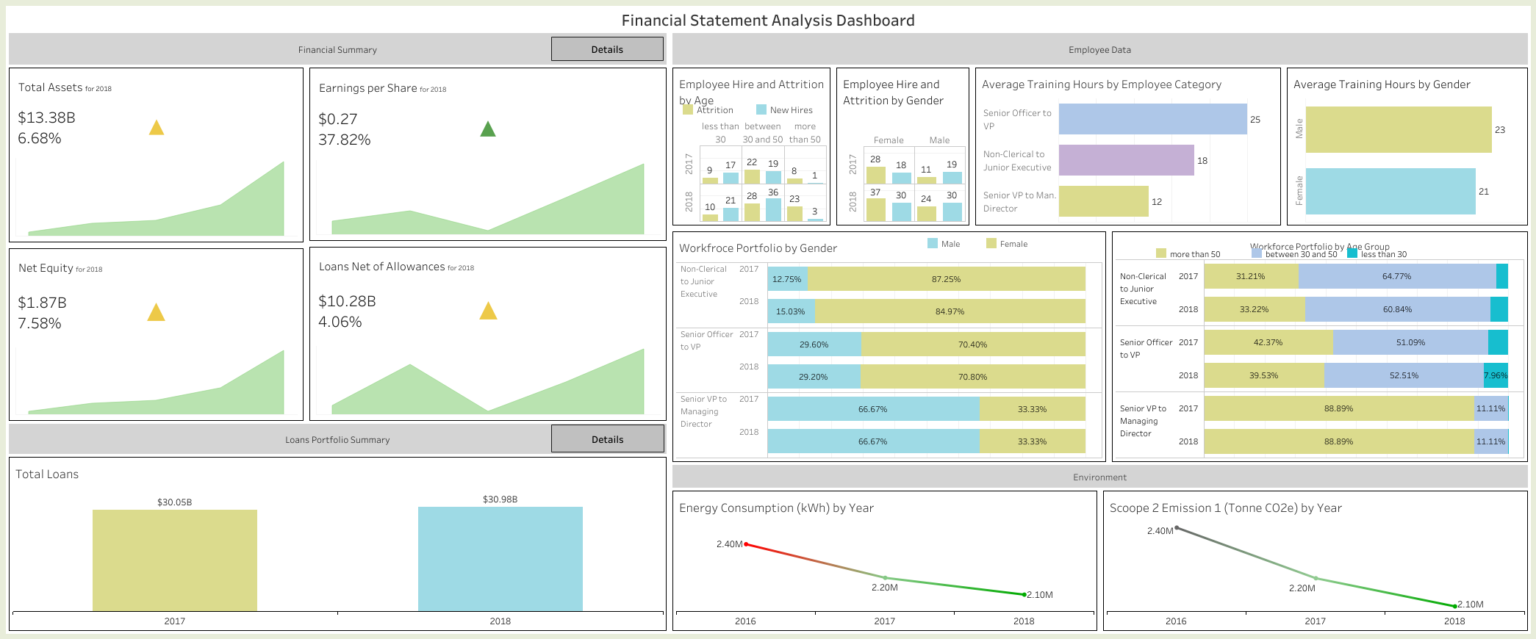Click the 84.97% female segment
Image resolution: width=1536 pixels, height=639 pixels.
(950, 311)
